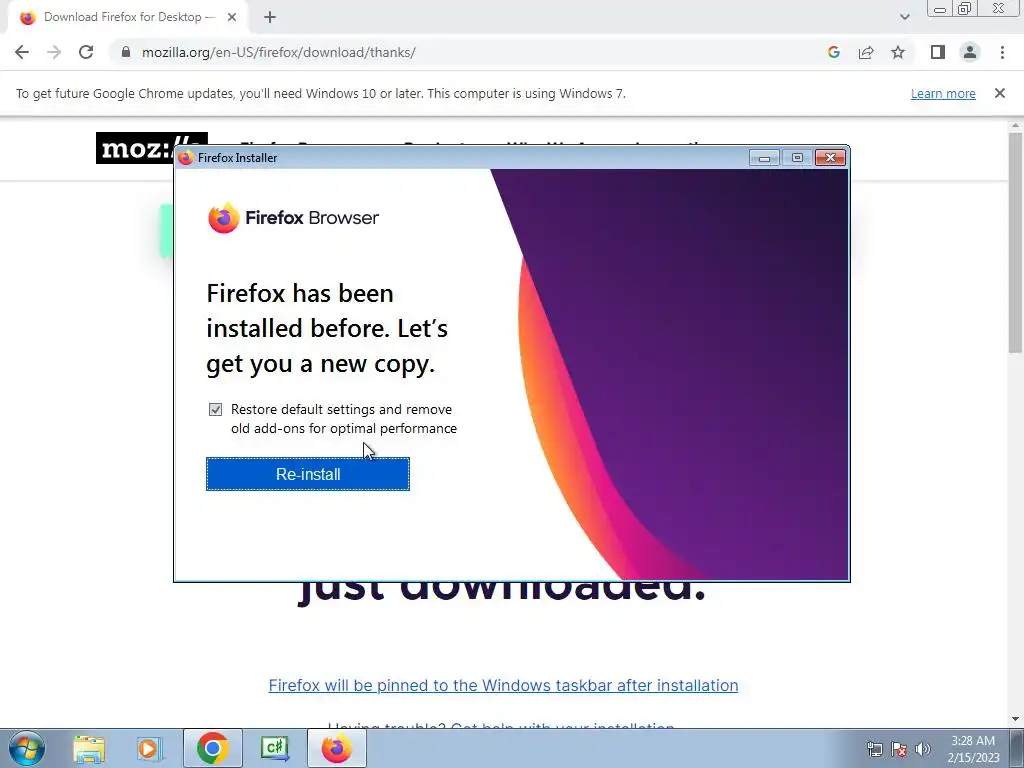The width and height of the screenshot is (1024, 768).
Task: Open the C# app in taskbar
Action: 274,748
